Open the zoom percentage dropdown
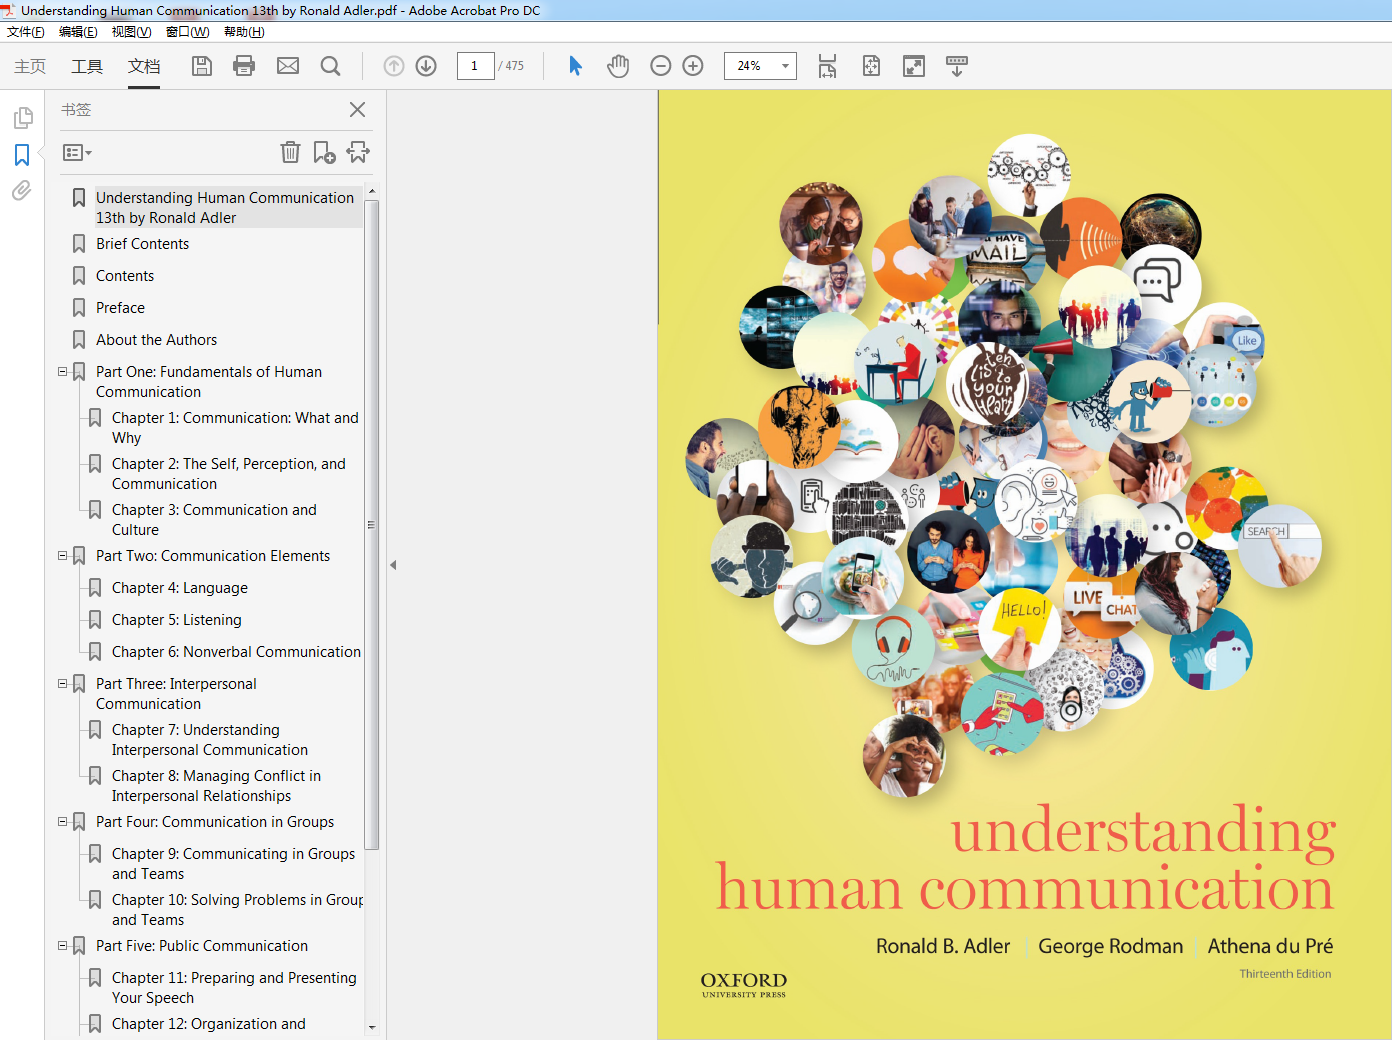 (x=785, y=66)
